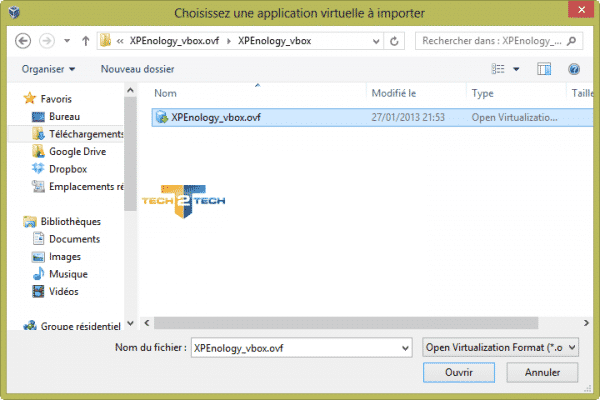Screen dimensions: 600x400
Task: Click the Musique note icon
Action: tap(38, 274)
